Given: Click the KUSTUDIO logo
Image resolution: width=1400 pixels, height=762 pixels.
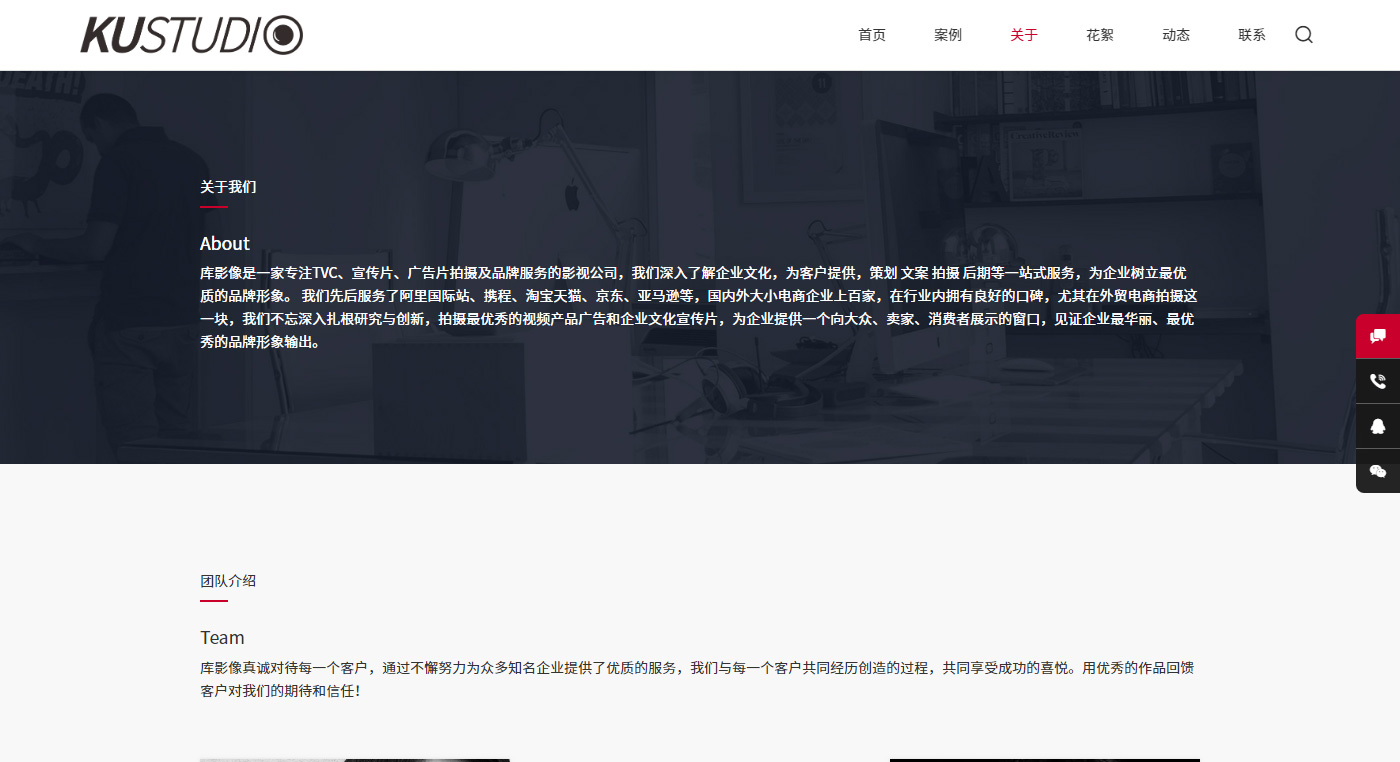Looking at the screenshot, I should [191, 35].
